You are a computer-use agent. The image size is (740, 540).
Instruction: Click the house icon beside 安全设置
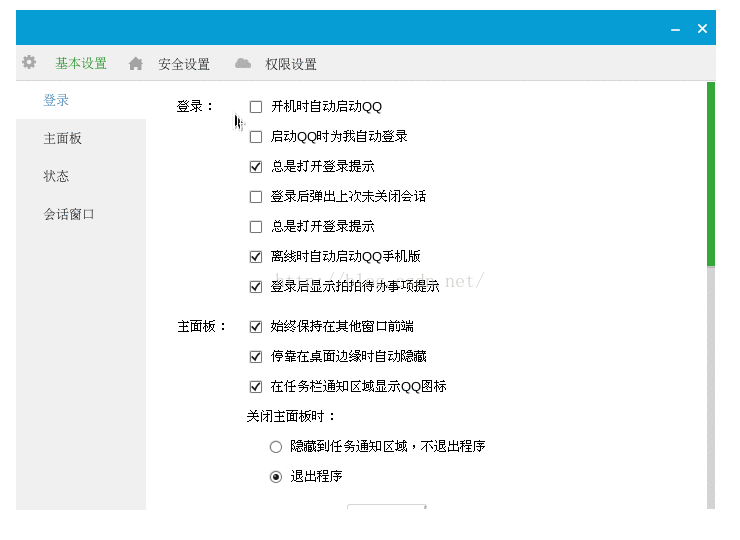tap(136, 64)
